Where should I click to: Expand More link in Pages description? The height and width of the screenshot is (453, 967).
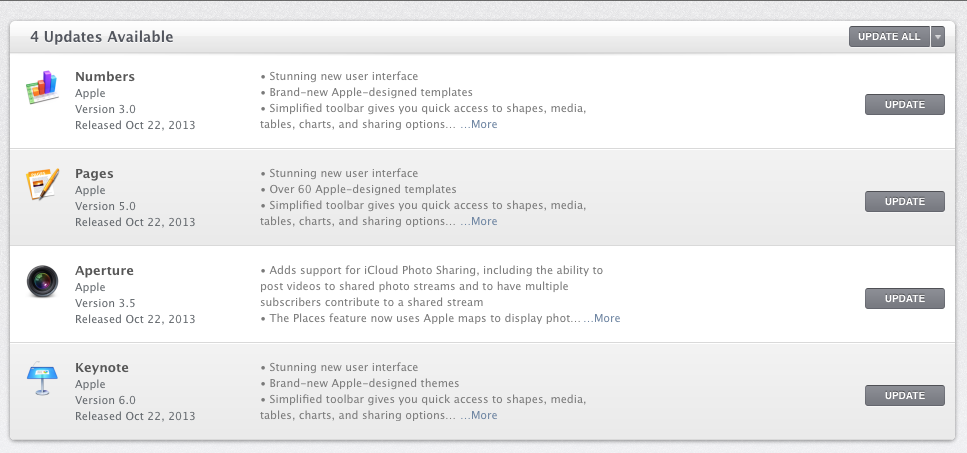pyautogui.click(x=484, y=222)
